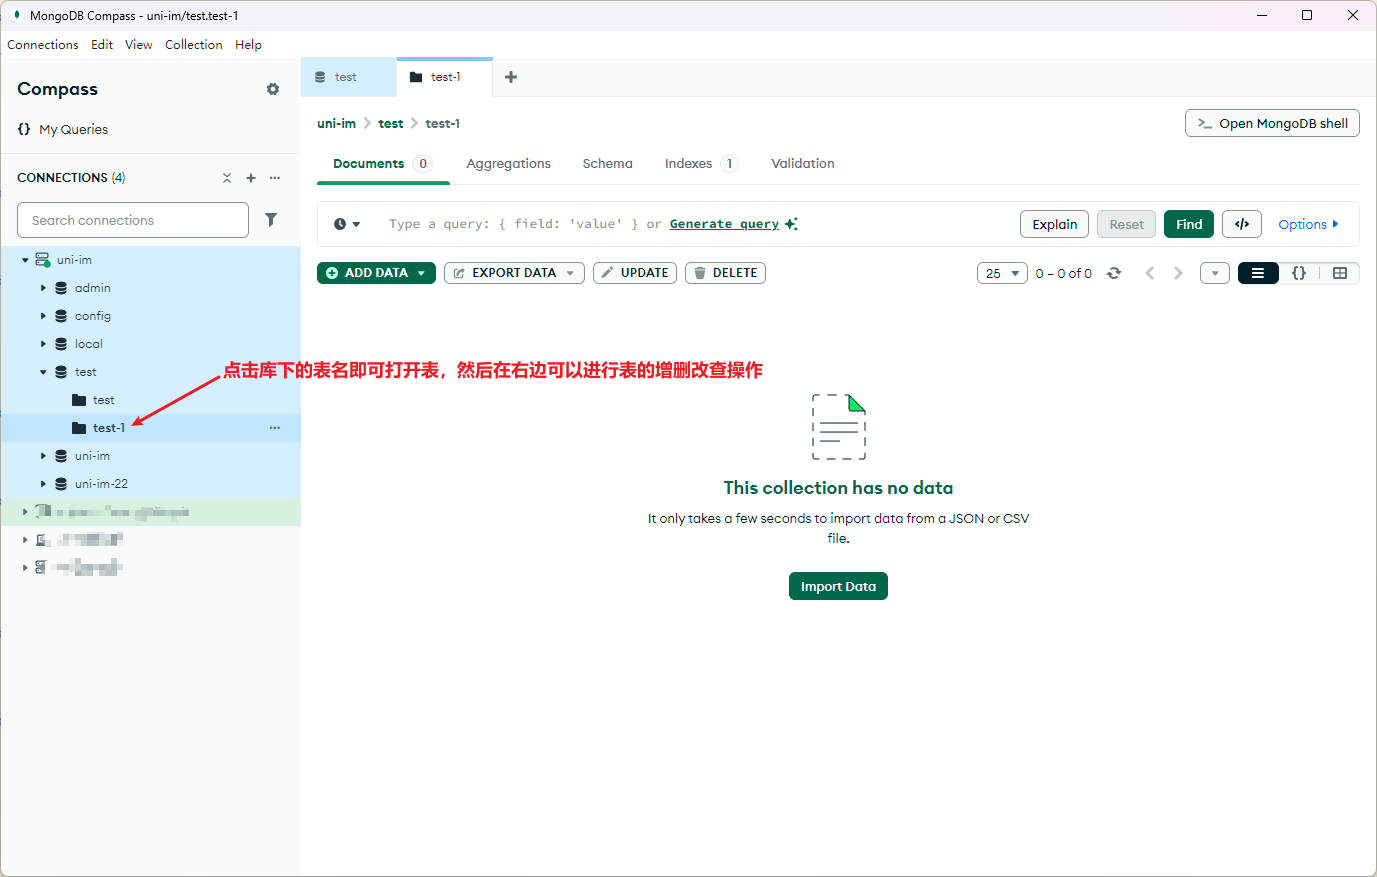Viewport: 1377px width, 877px height.
Task: Click the Generate query link
Action: [x=724, y=224]
